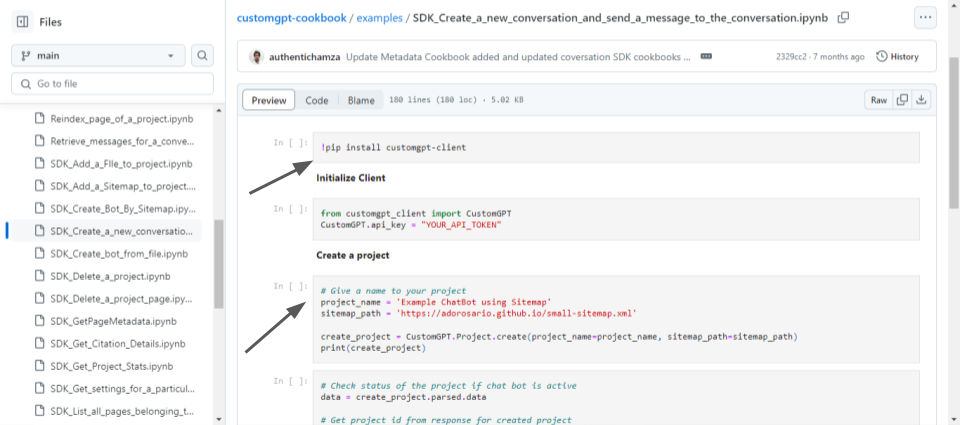
Task: Open the Update Metadata Cookbook commit message
Action: pos(518,56)
